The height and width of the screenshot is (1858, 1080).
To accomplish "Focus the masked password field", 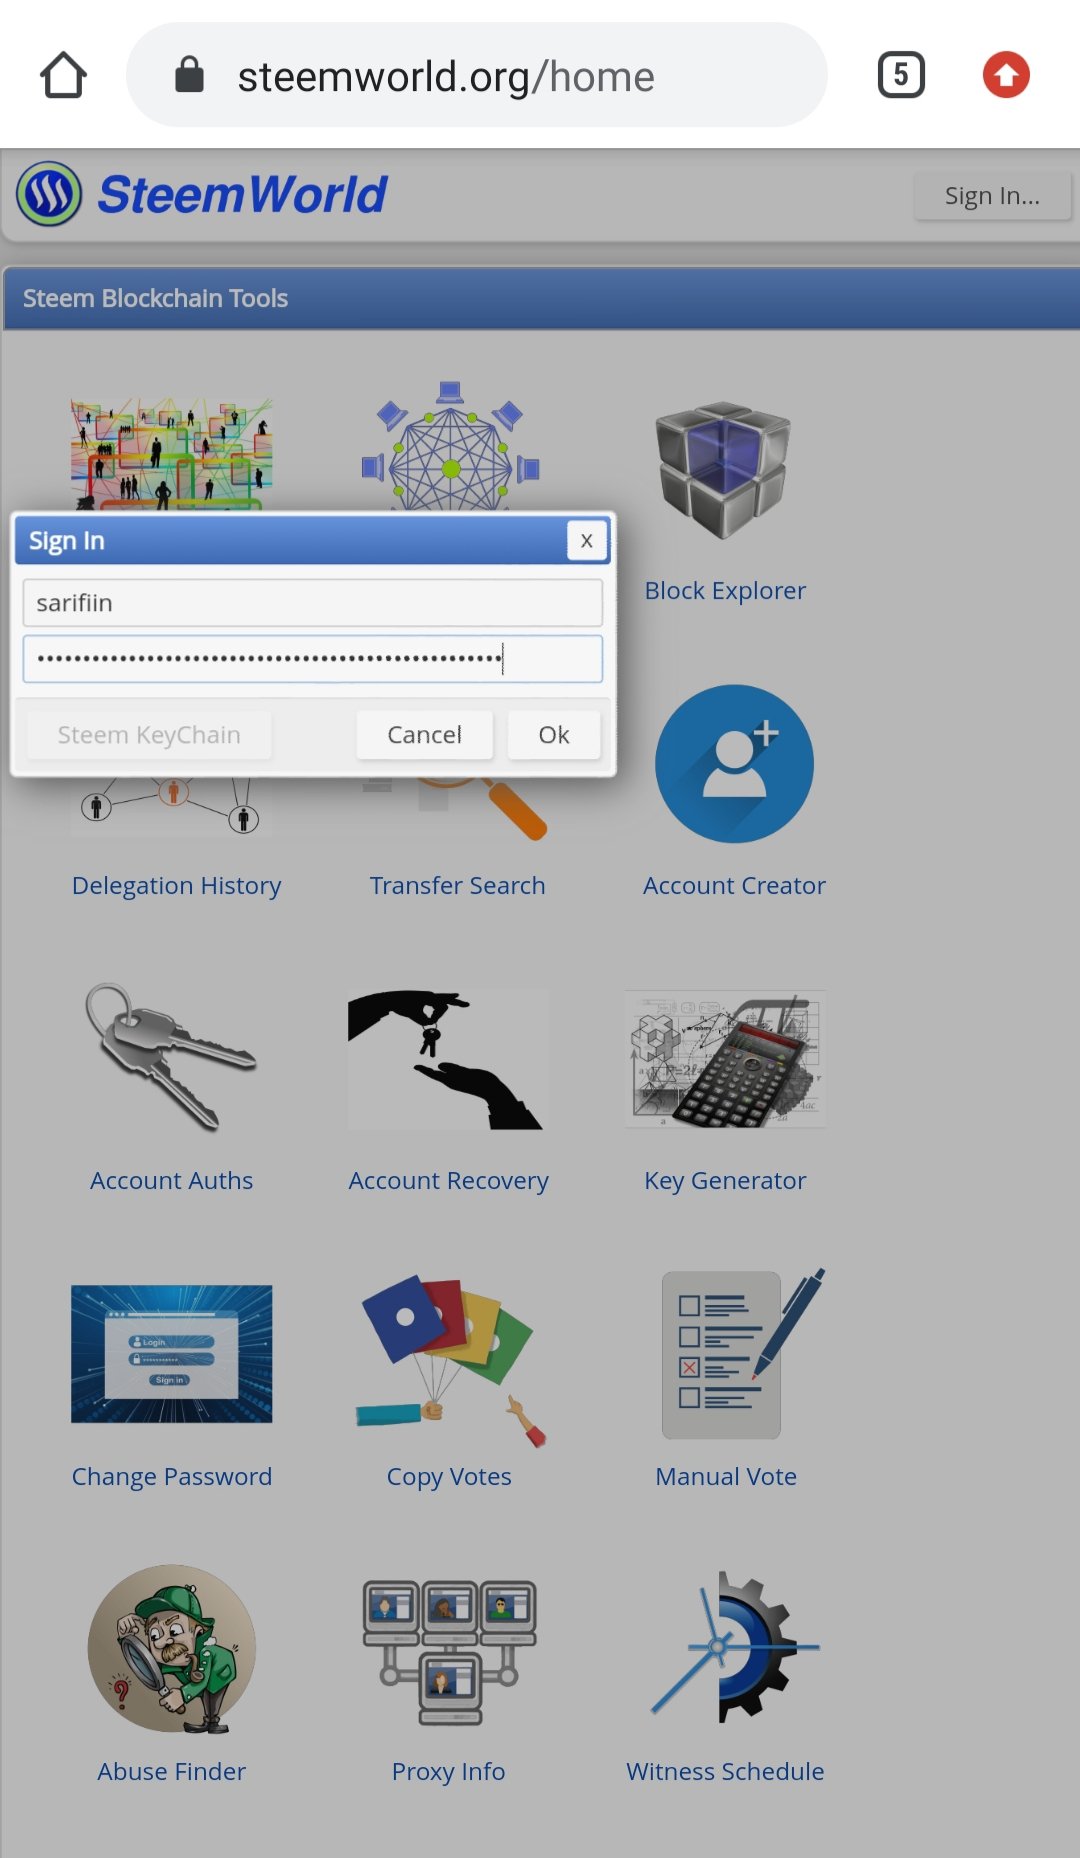I will coord(313,659).
